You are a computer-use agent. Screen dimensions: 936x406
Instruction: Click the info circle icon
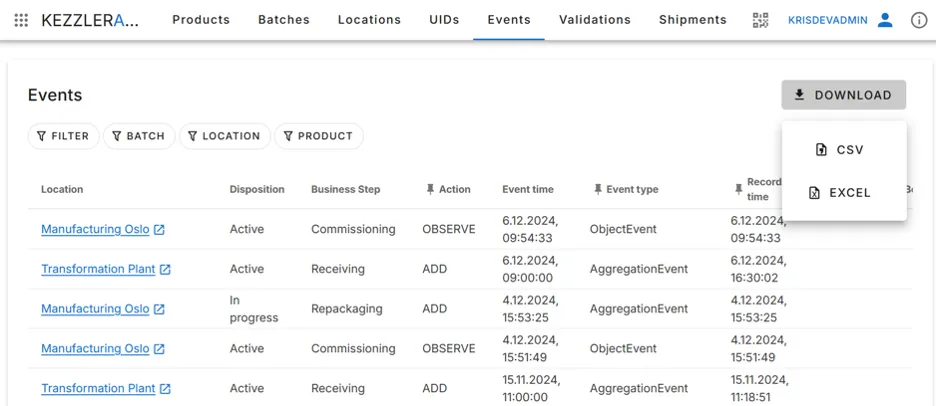[x=919, y=20]
